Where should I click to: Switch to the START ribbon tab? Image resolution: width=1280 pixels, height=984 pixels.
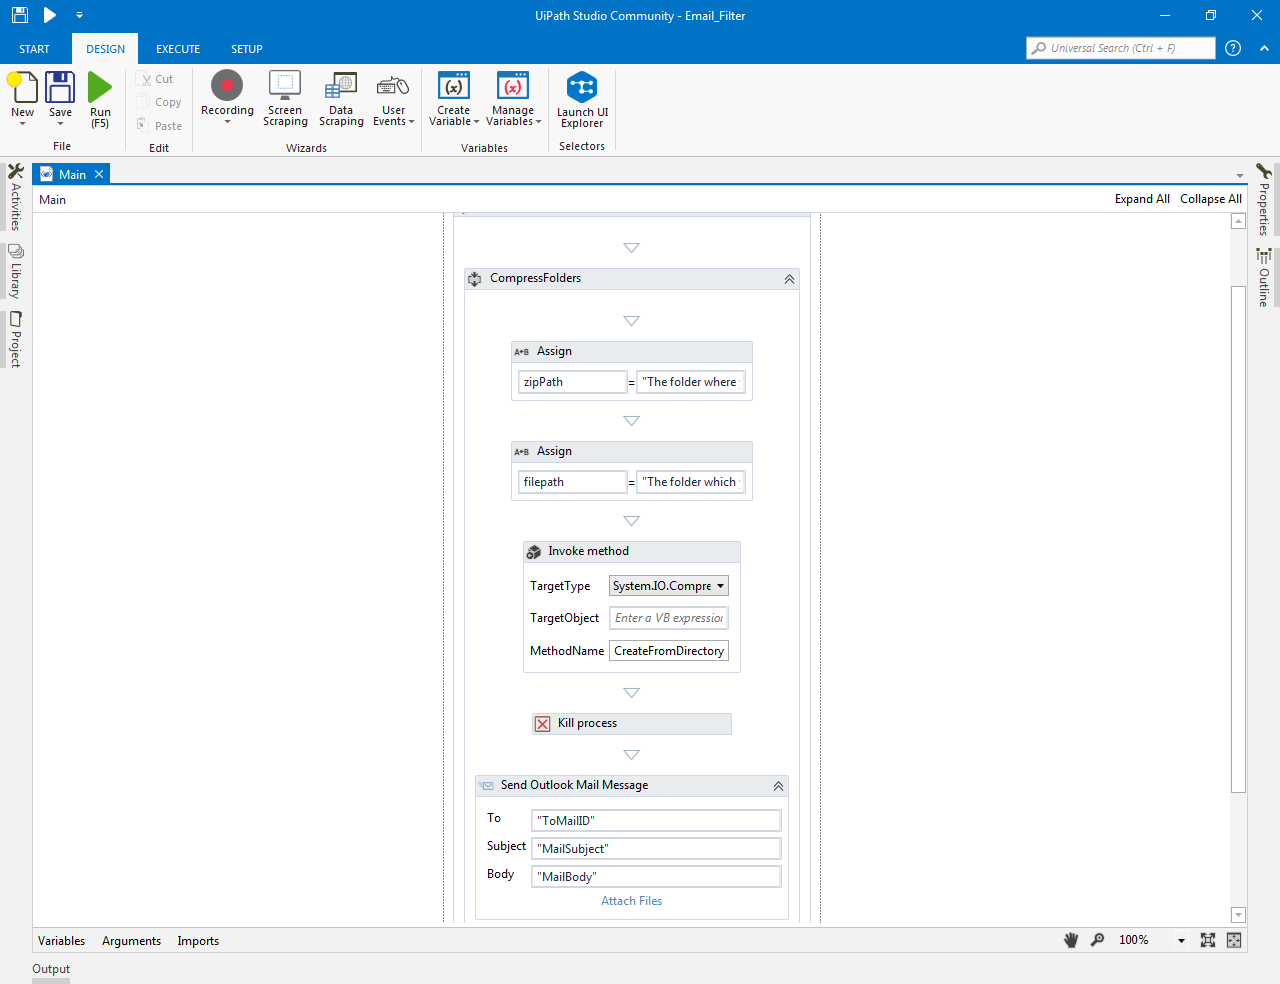coord(34,49)
